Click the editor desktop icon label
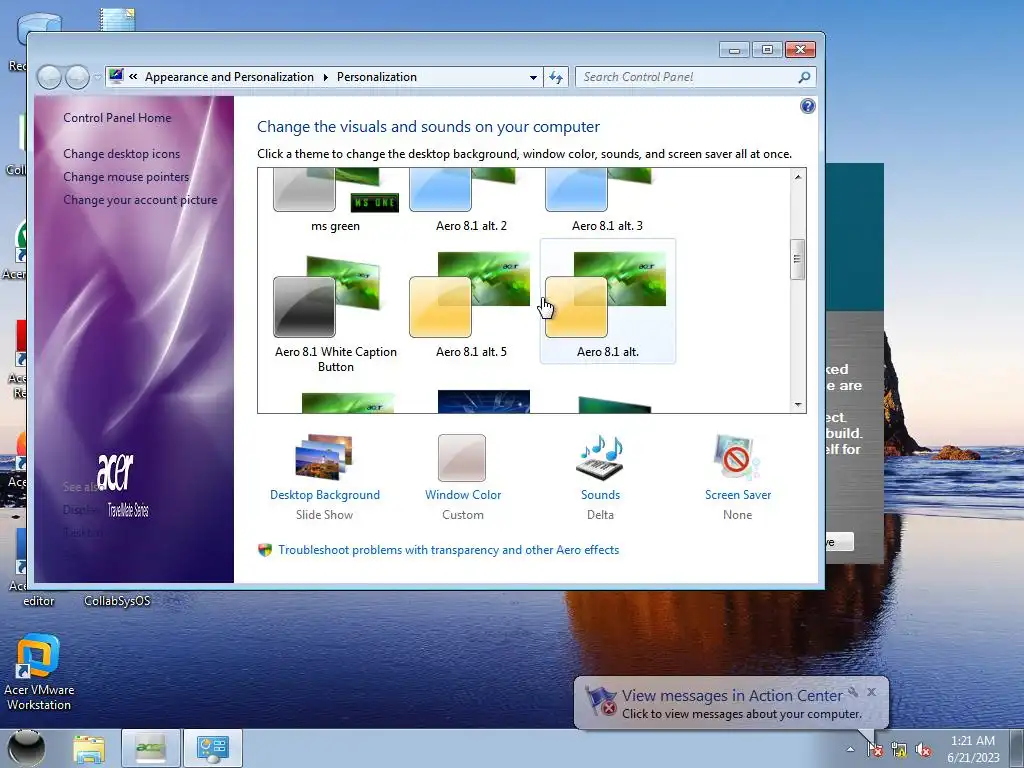 (39, 601)
